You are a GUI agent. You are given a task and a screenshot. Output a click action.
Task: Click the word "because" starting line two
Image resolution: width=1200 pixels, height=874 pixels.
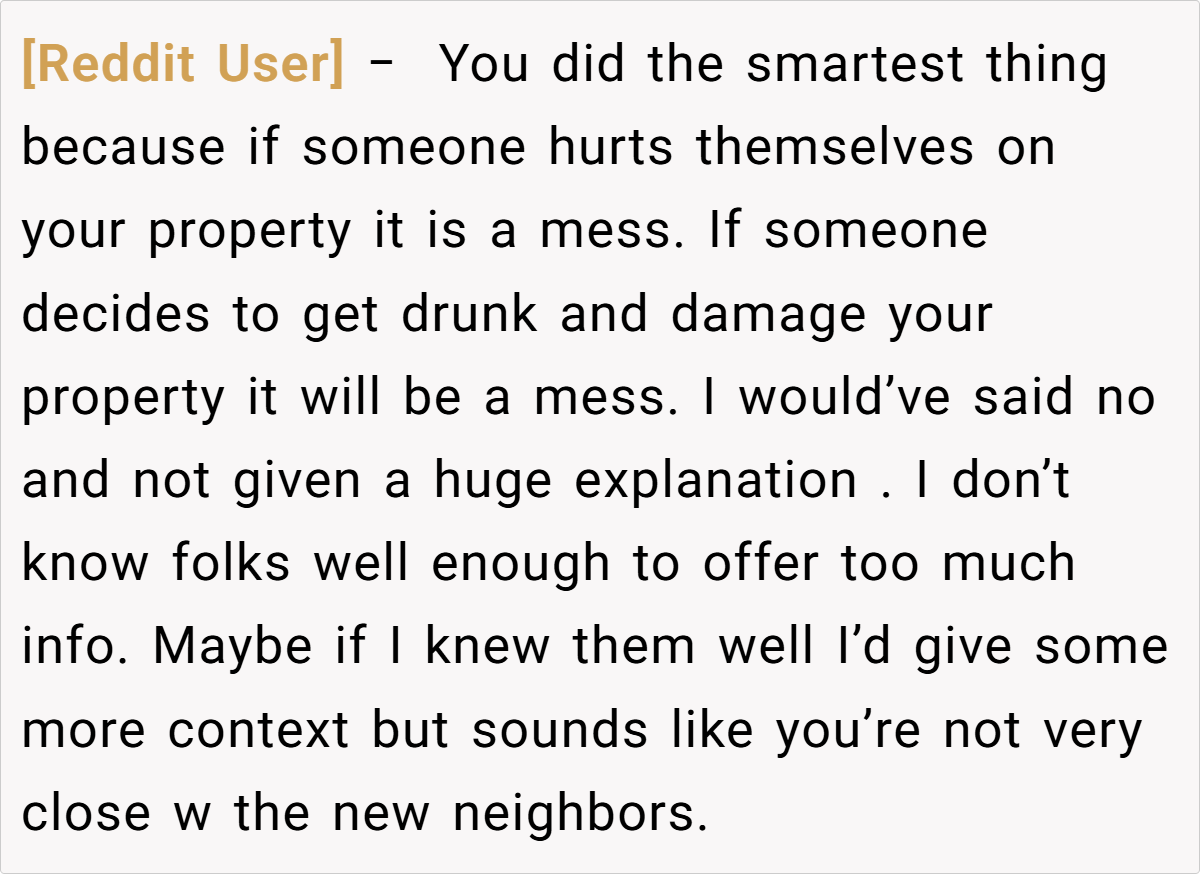tap(124, 149)
